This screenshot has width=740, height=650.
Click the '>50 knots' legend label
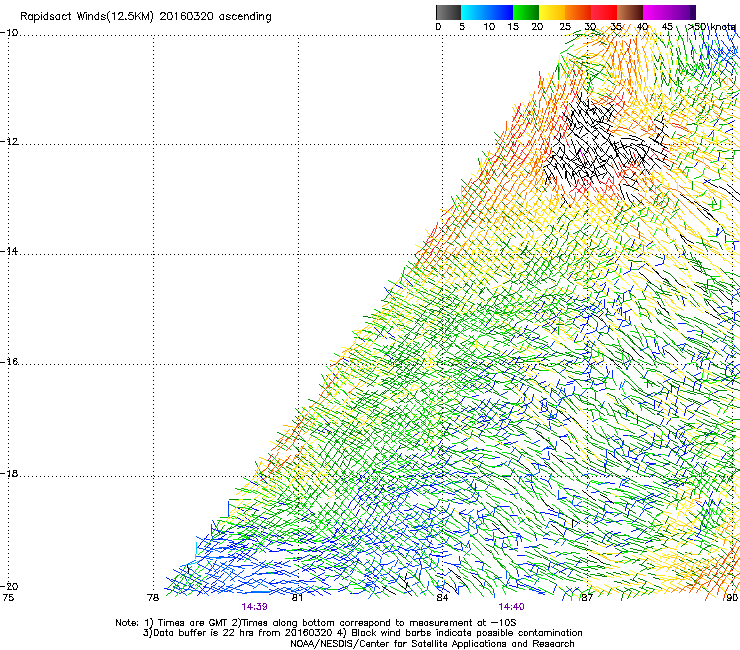(x=711, y=27)
